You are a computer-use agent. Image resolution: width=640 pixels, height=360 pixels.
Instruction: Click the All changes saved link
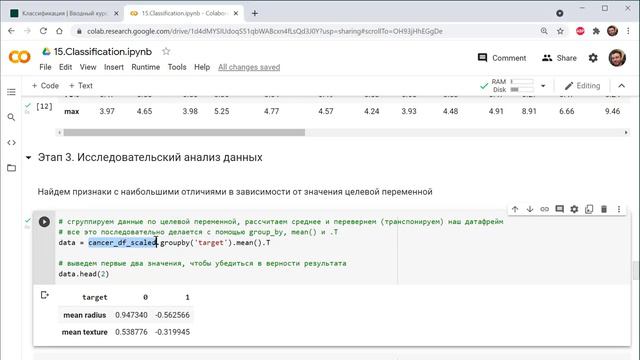249,67
